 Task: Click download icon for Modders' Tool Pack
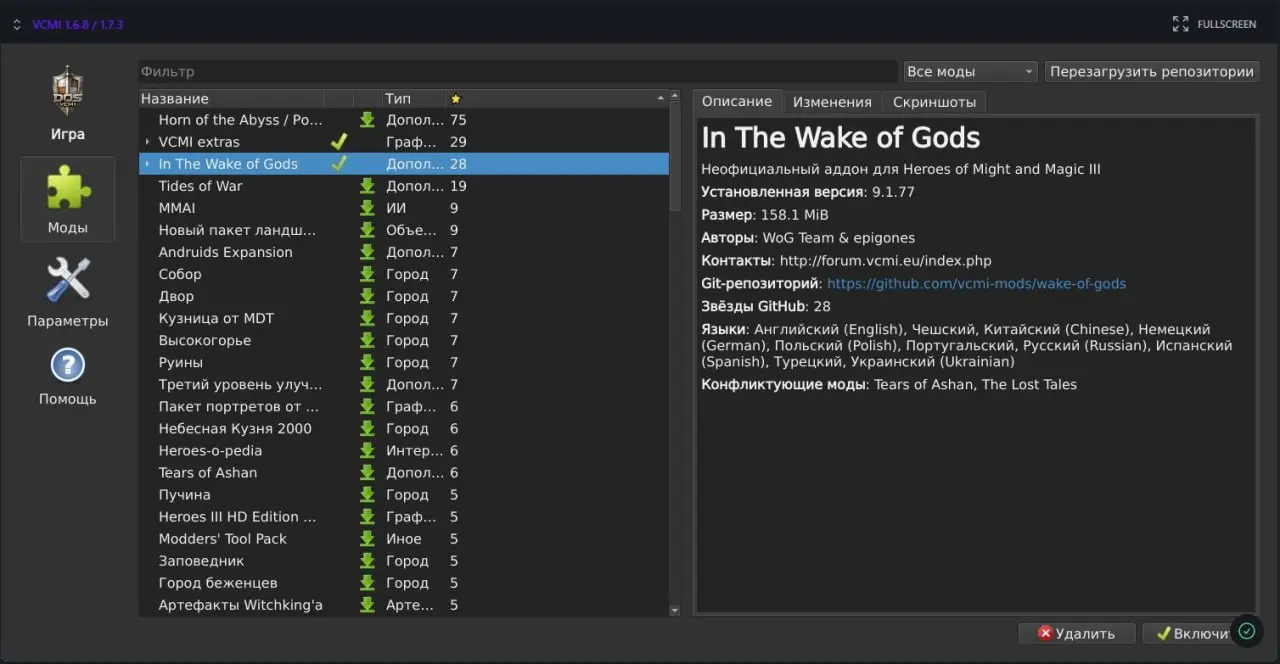pos(367,538)
